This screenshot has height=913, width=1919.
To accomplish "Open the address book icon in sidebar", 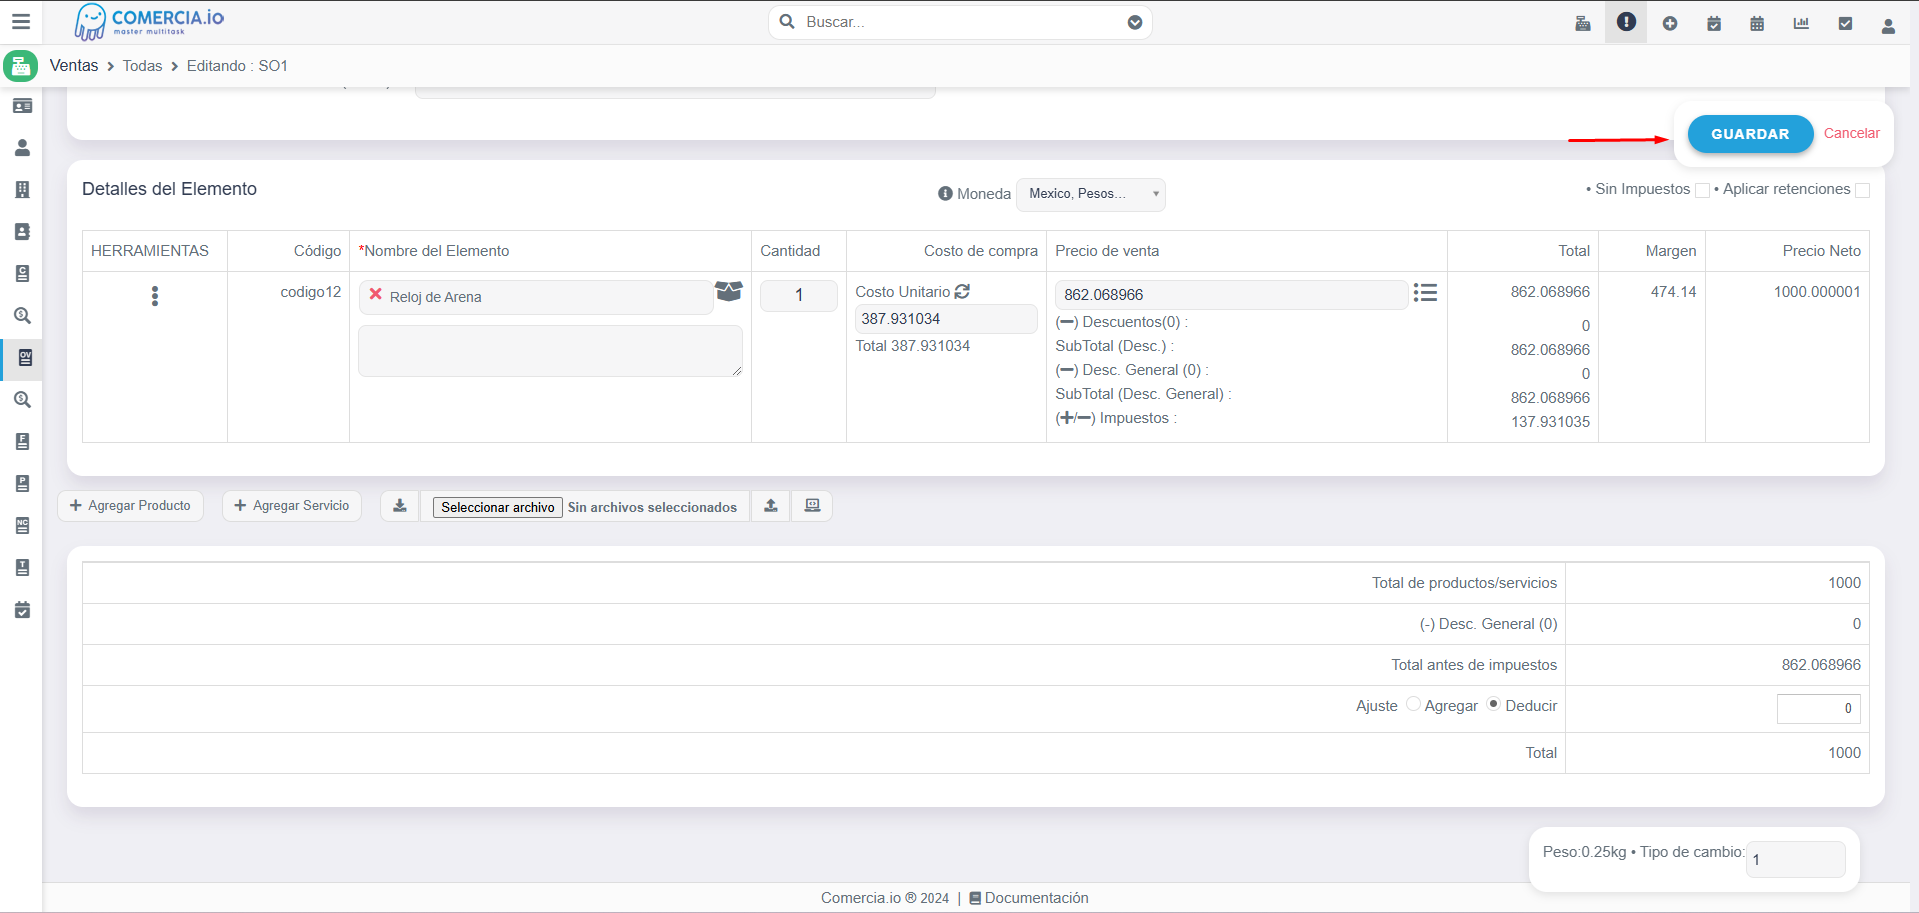I will [22, 232].
